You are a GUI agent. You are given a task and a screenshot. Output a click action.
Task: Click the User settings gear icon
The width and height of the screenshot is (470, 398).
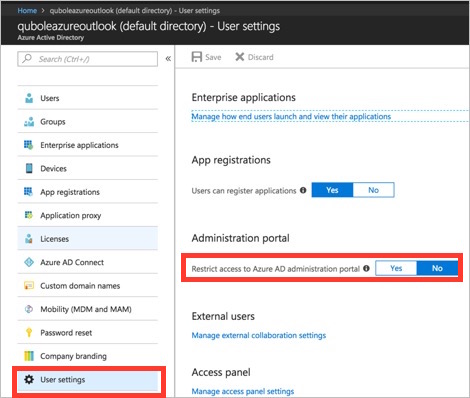click(x=29, y=379)
